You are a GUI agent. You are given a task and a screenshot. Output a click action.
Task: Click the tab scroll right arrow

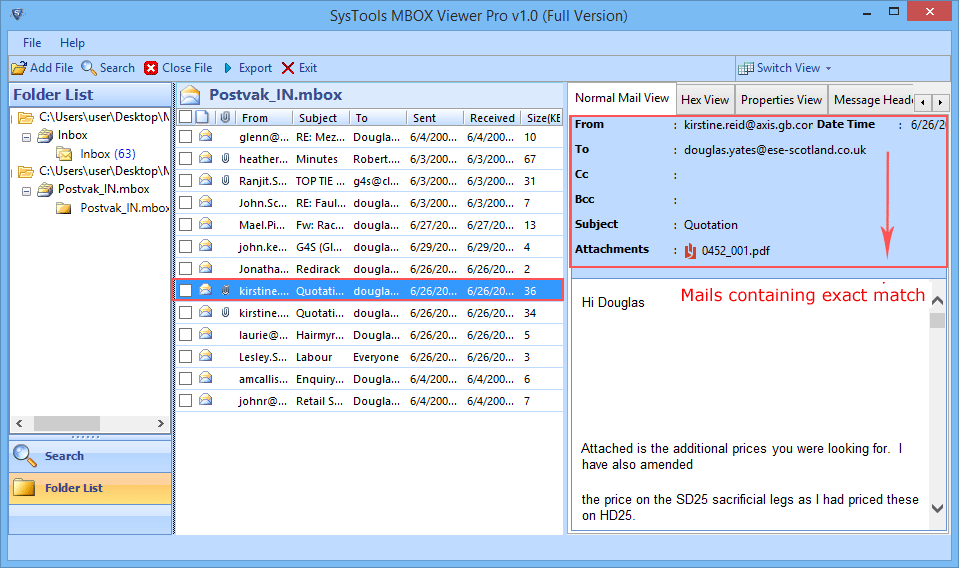pos(941,102)
